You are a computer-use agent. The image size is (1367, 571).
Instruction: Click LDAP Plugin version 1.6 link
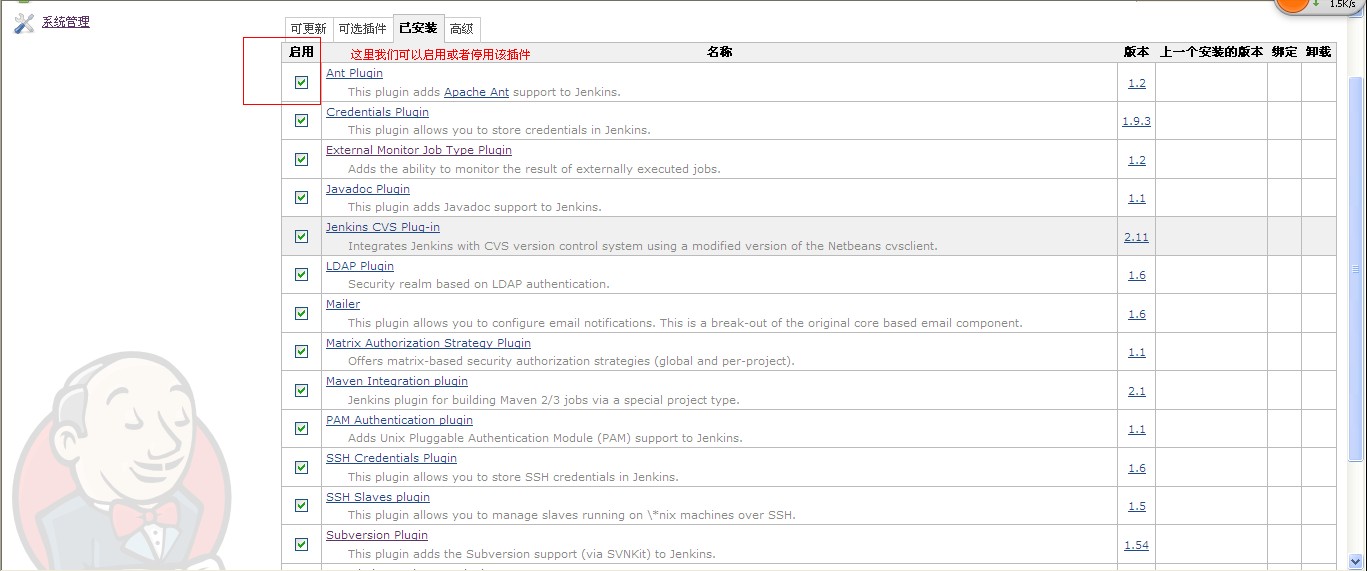point(1137,275)
